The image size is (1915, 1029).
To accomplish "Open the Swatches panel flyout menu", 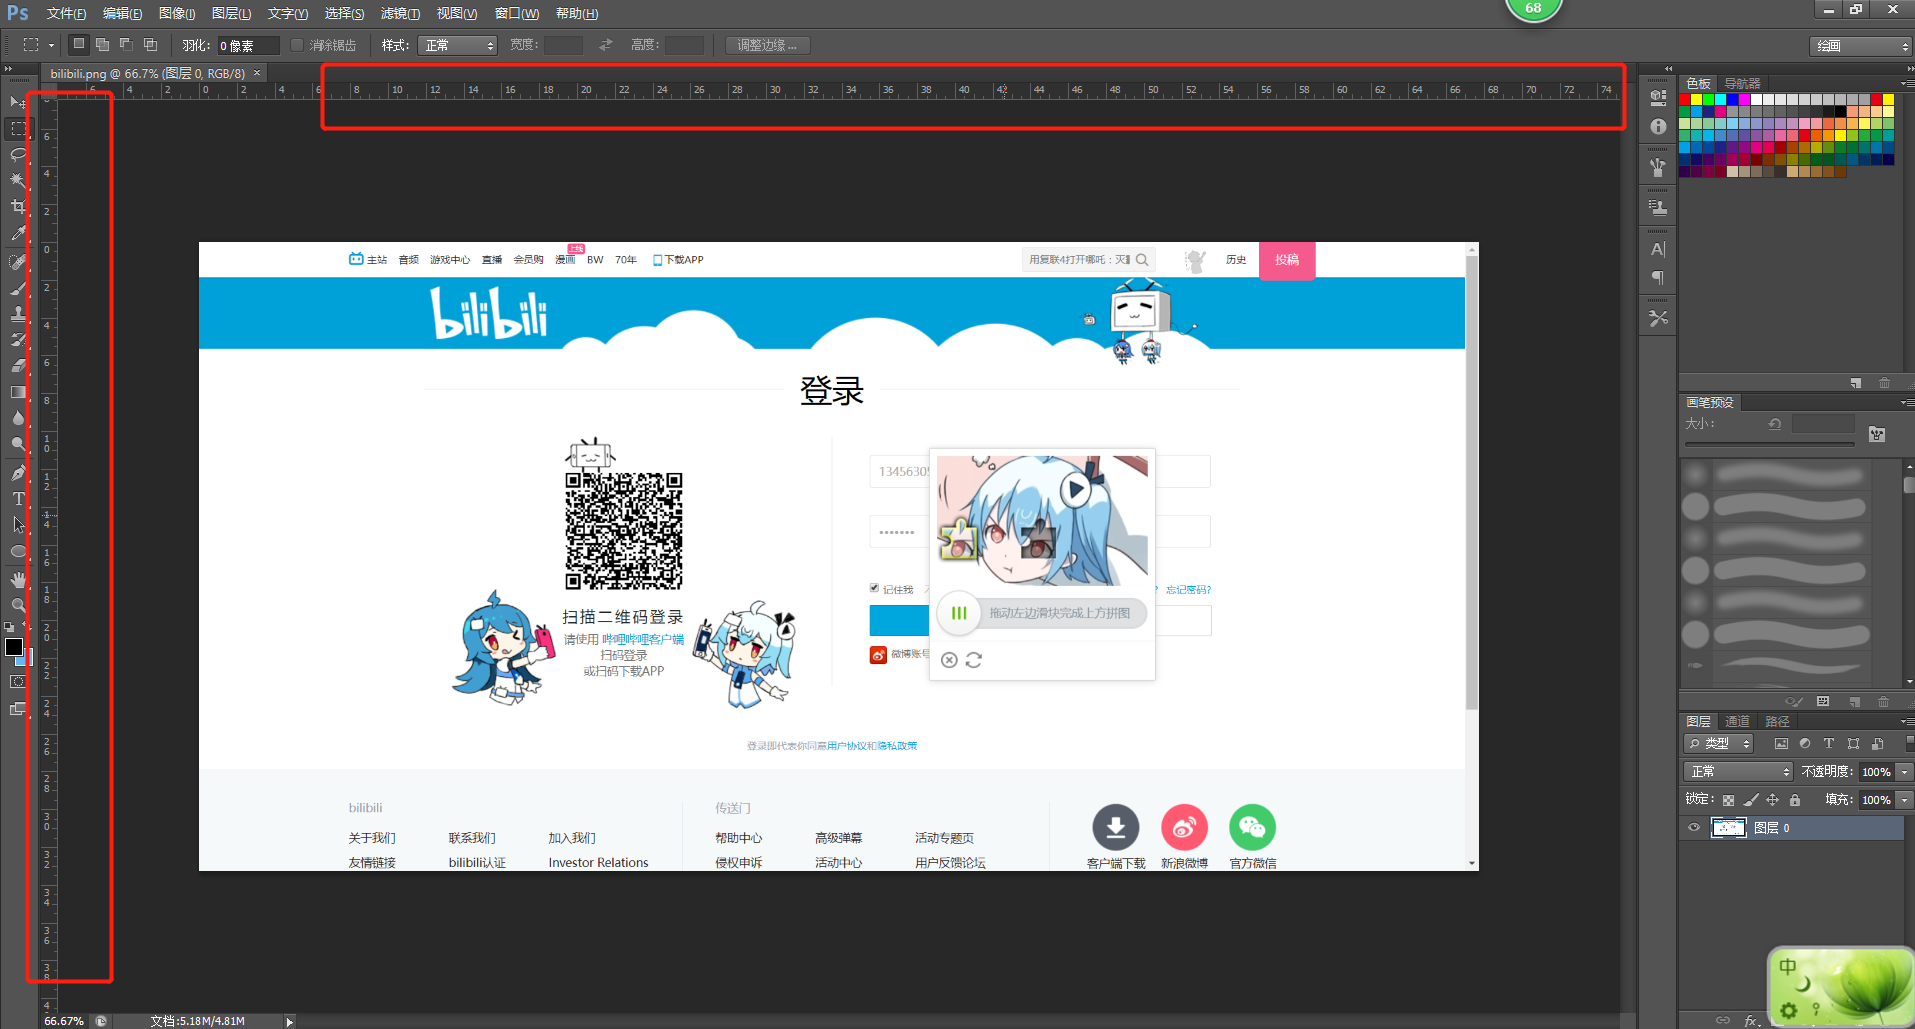I will tap(1907, 83).
